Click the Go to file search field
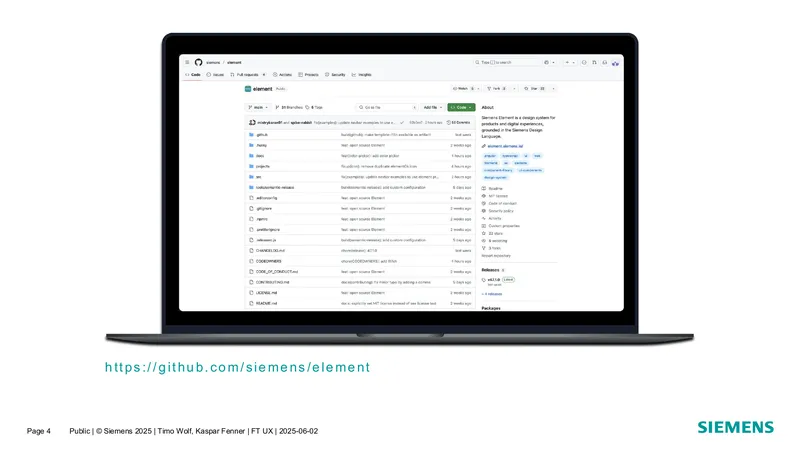Viewport: 800px width, 450px height. pyautogui.click(x=387, y=108)
